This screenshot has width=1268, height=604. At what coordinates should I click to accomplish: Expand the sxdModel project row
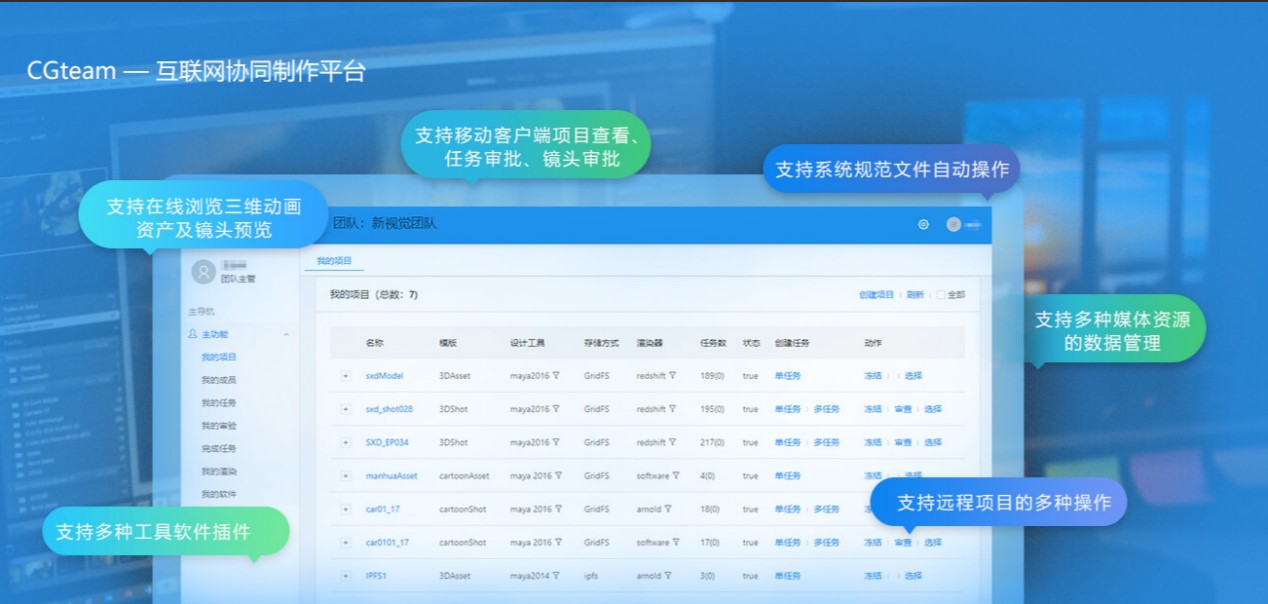coord(346,376)
